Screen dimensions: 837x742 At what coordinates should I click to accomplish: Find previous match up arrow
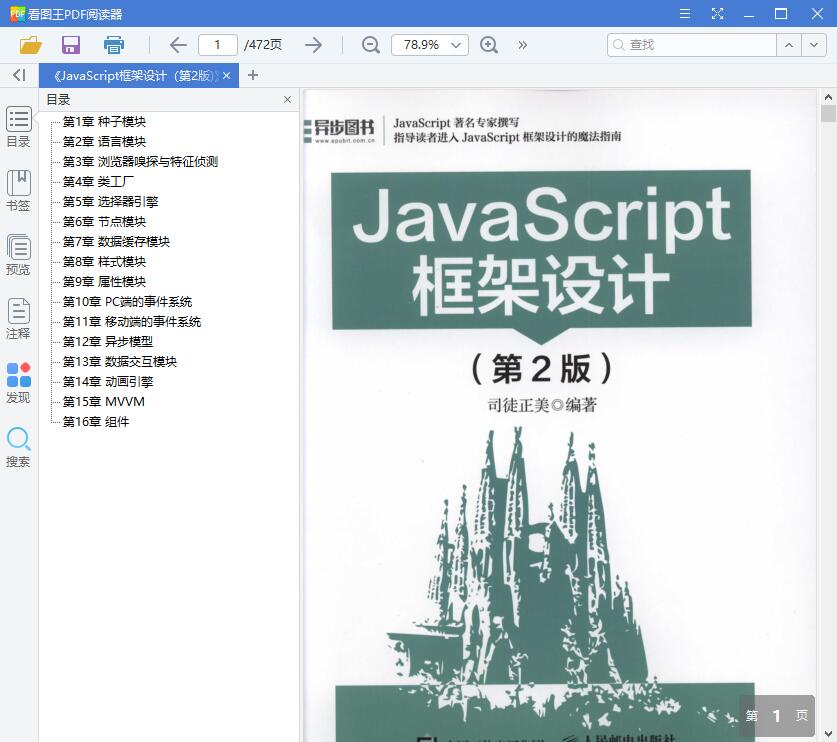coord(789,45)
